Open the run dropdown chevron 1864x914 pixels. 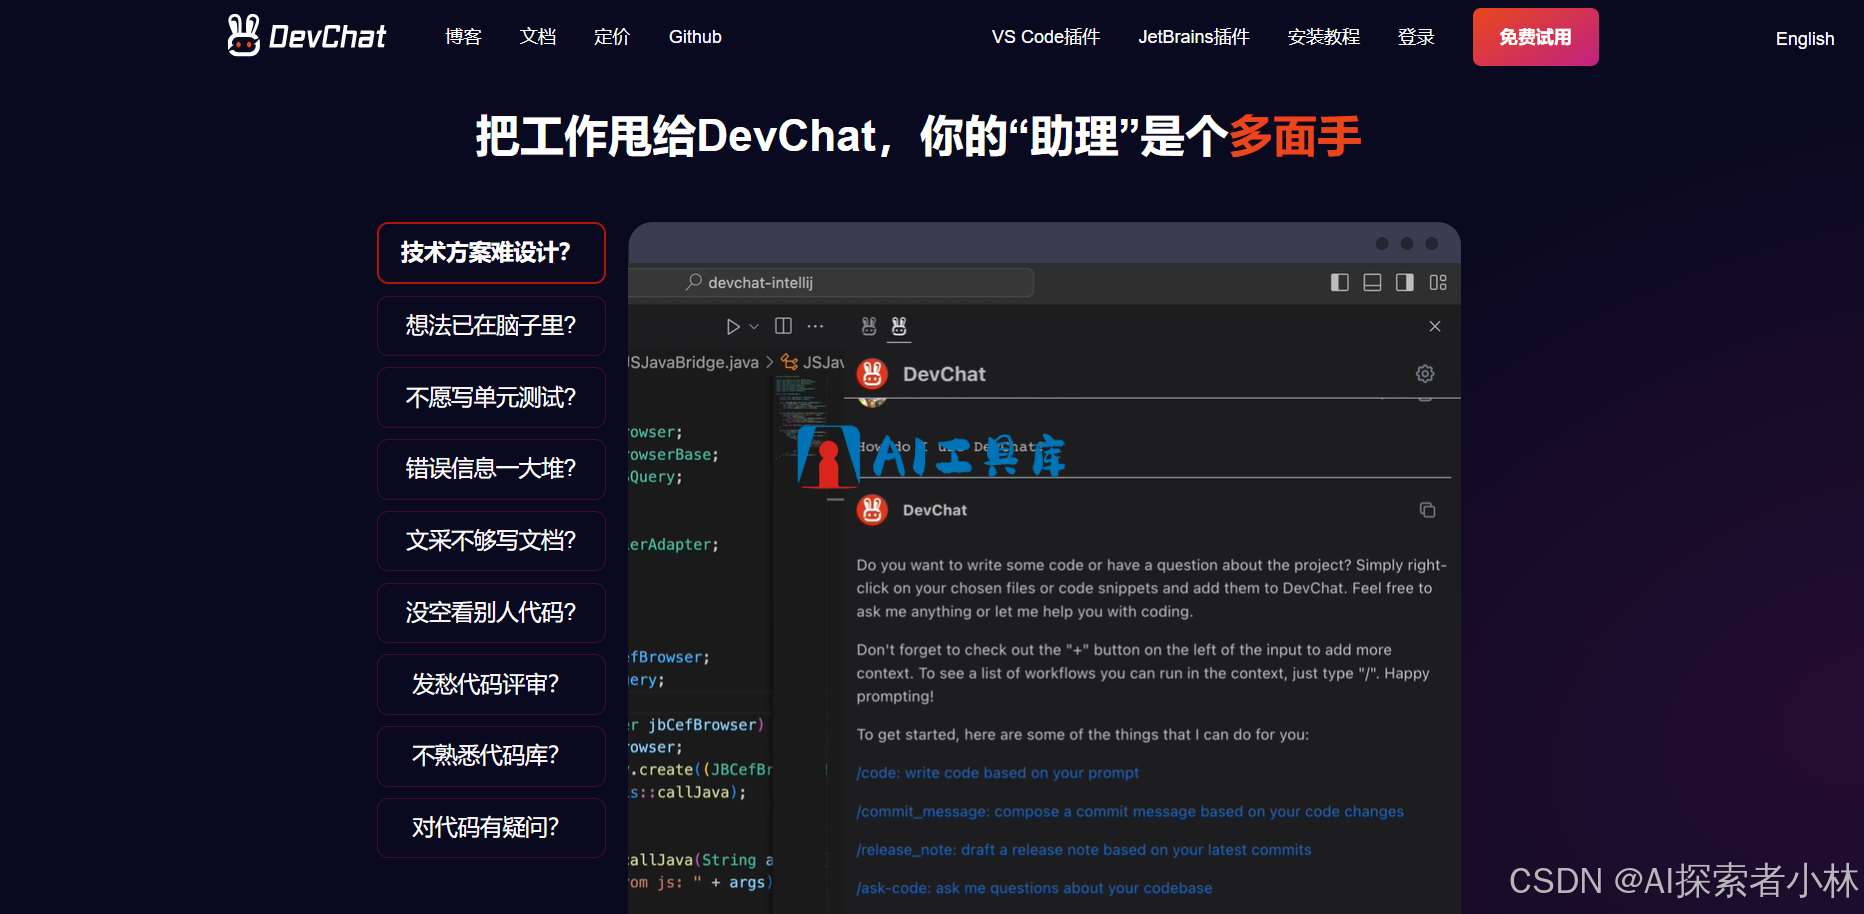(754, 327)
